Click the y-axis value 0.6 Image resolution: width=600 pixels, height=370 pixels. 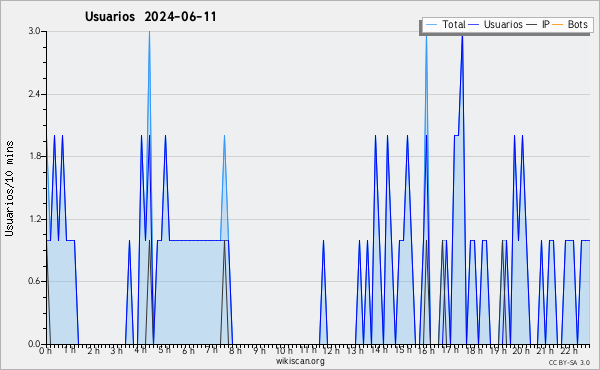34,281
